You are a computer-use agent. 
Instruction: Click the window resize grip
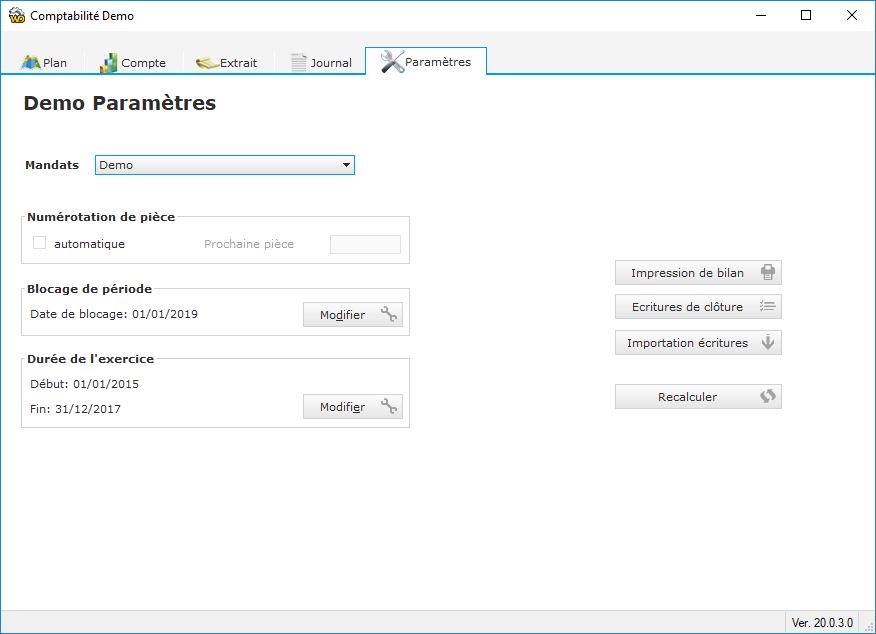[x=869, y=627]
